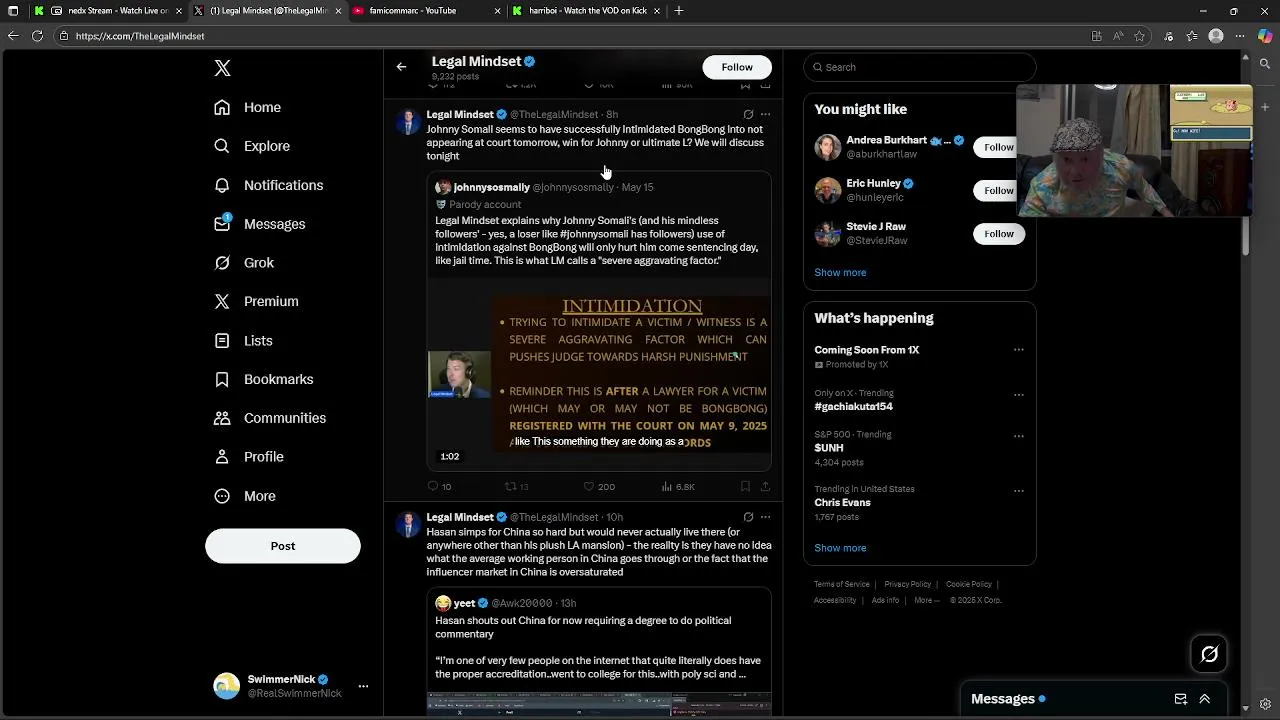Compose new message in Messages drawer
Image resolution: width=1280 pixels, height=720 pixels.
[x=1180, y=699]
